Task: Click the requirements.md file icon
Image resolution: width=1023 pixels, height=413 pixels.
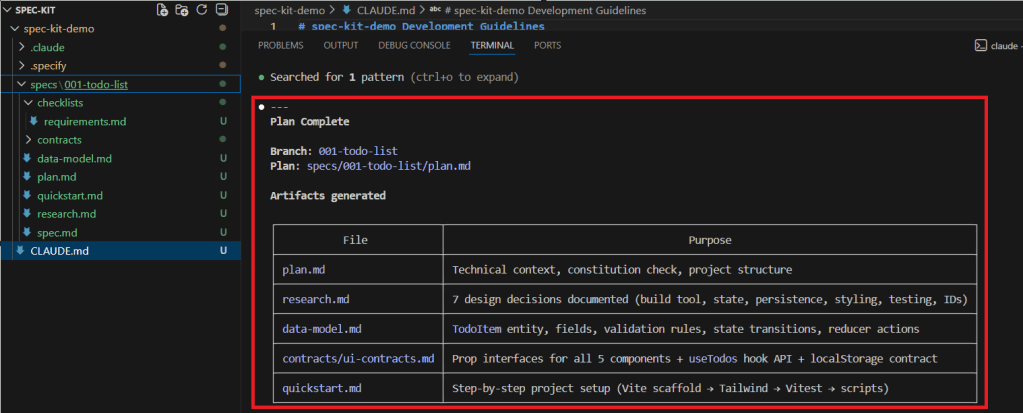Action: click(x=34, y=121)
